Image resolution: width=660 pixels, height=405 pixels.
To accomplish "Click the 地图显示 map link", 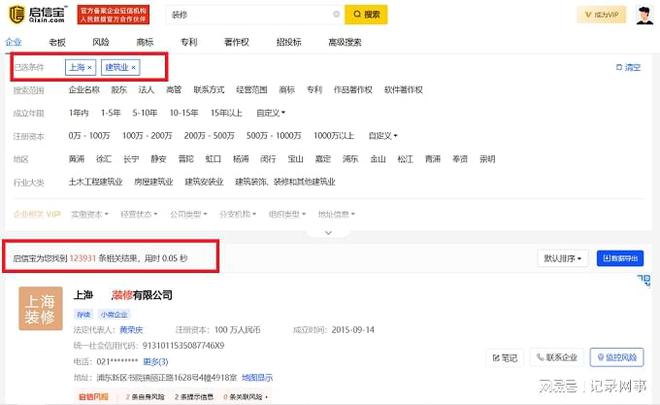I will point(257,378).
